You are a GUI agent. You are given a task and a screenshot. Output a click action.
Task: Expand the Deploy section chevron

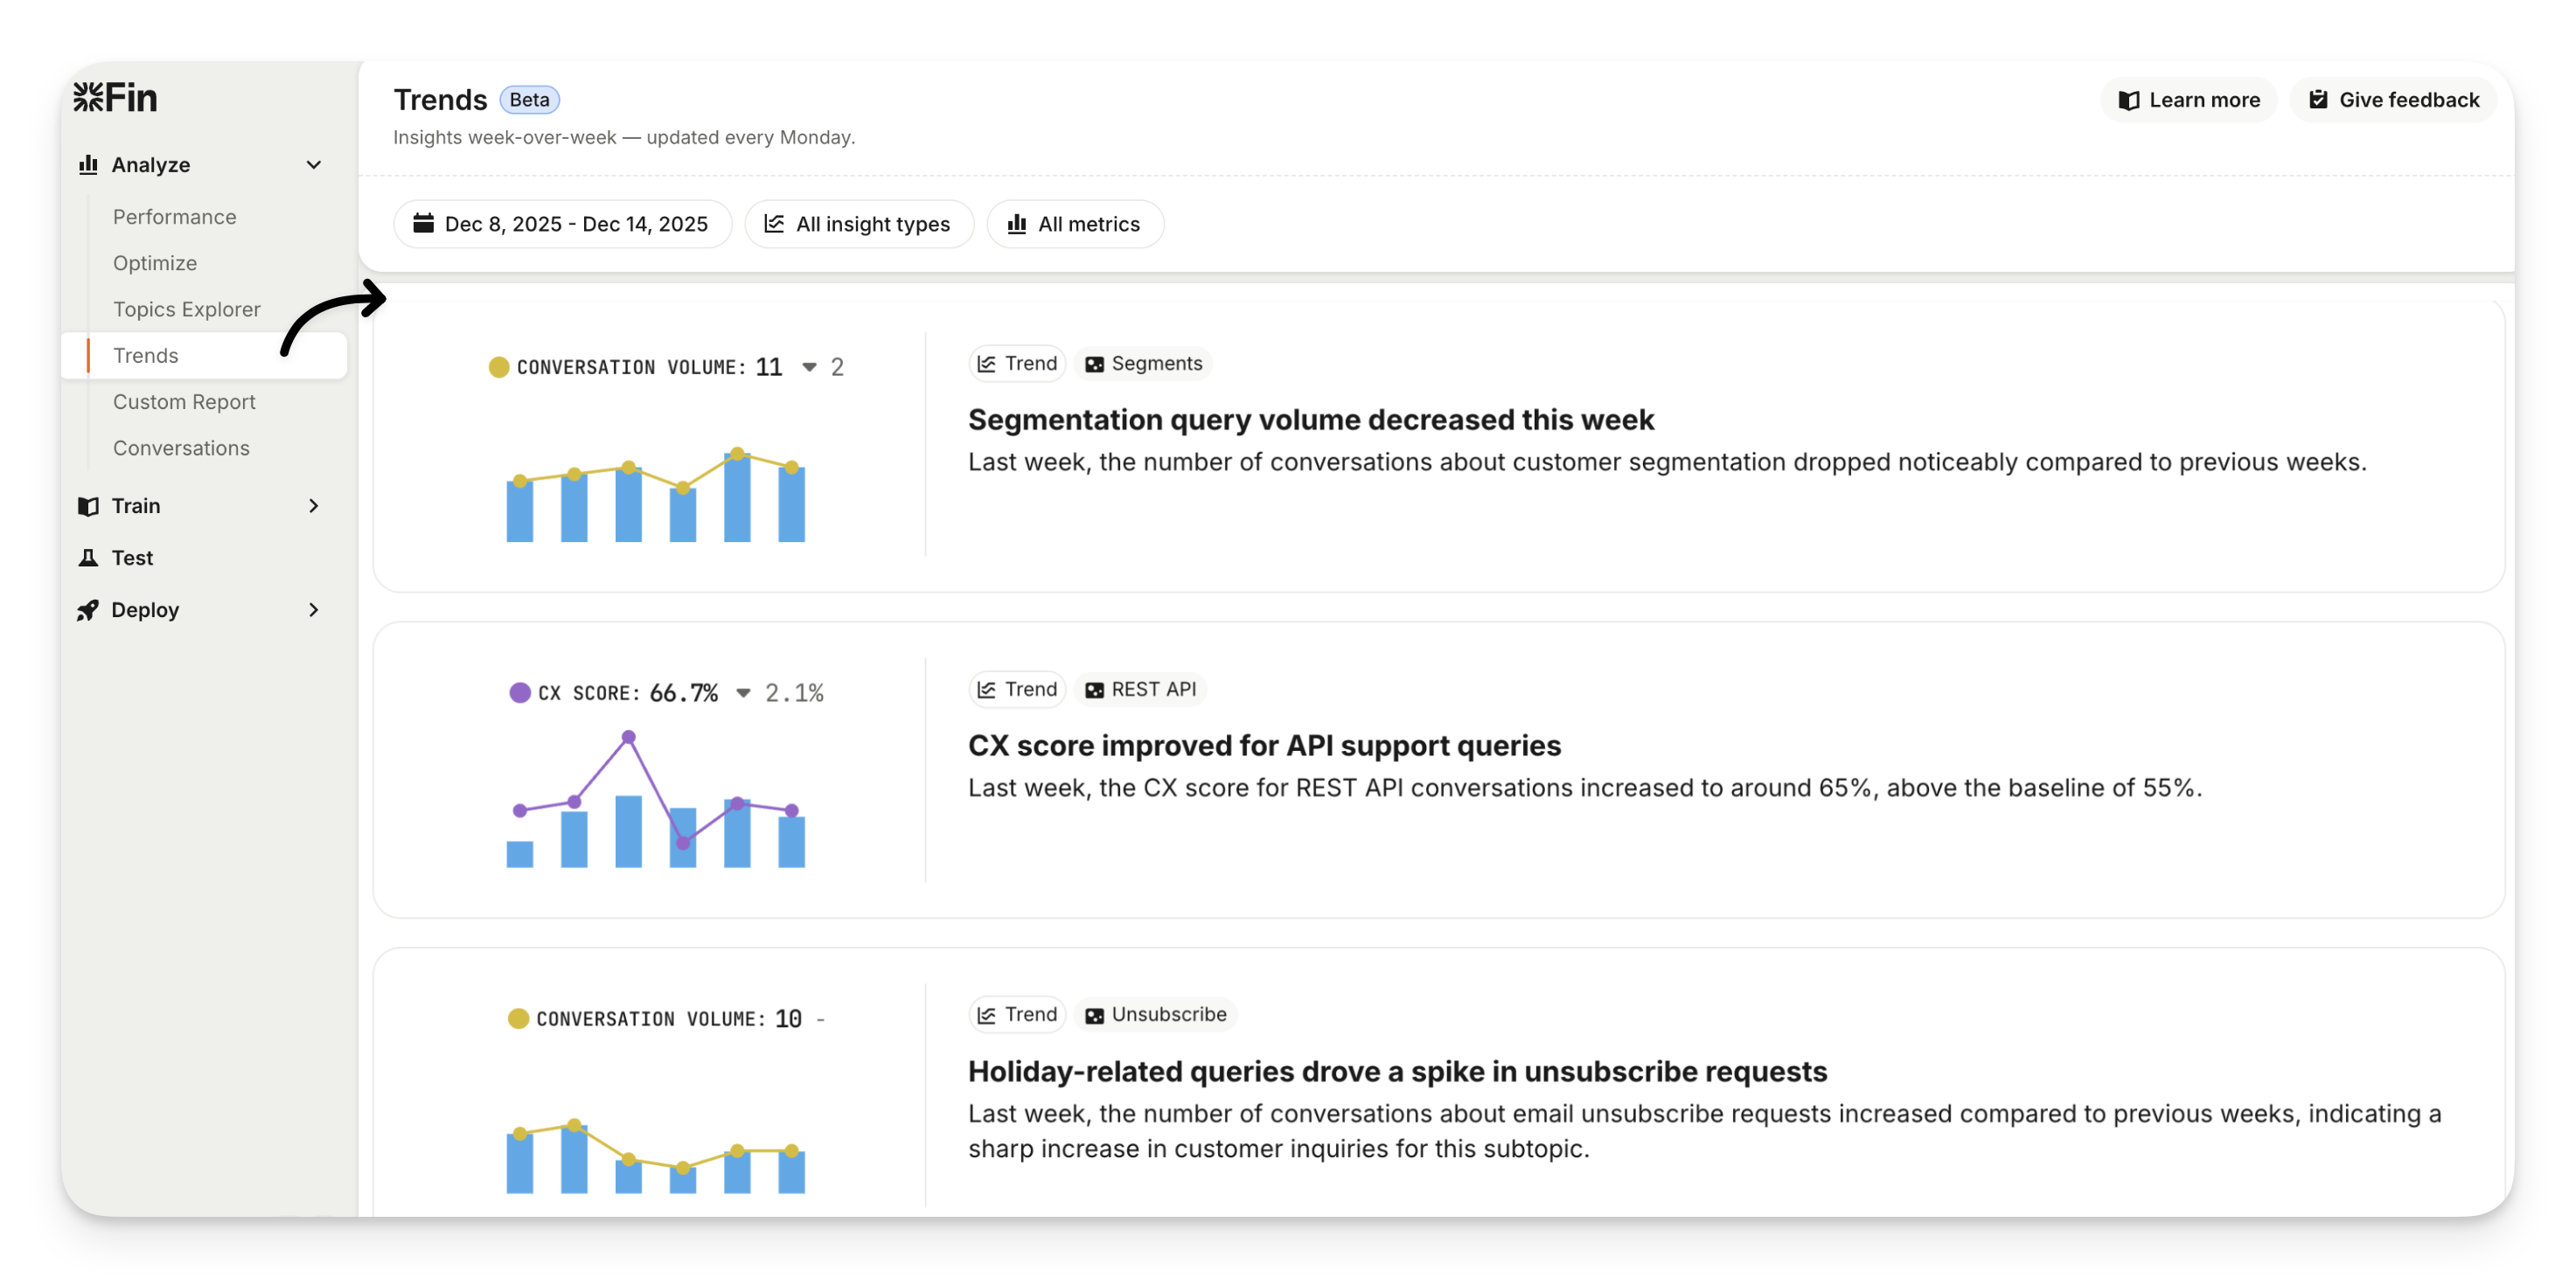314,610
